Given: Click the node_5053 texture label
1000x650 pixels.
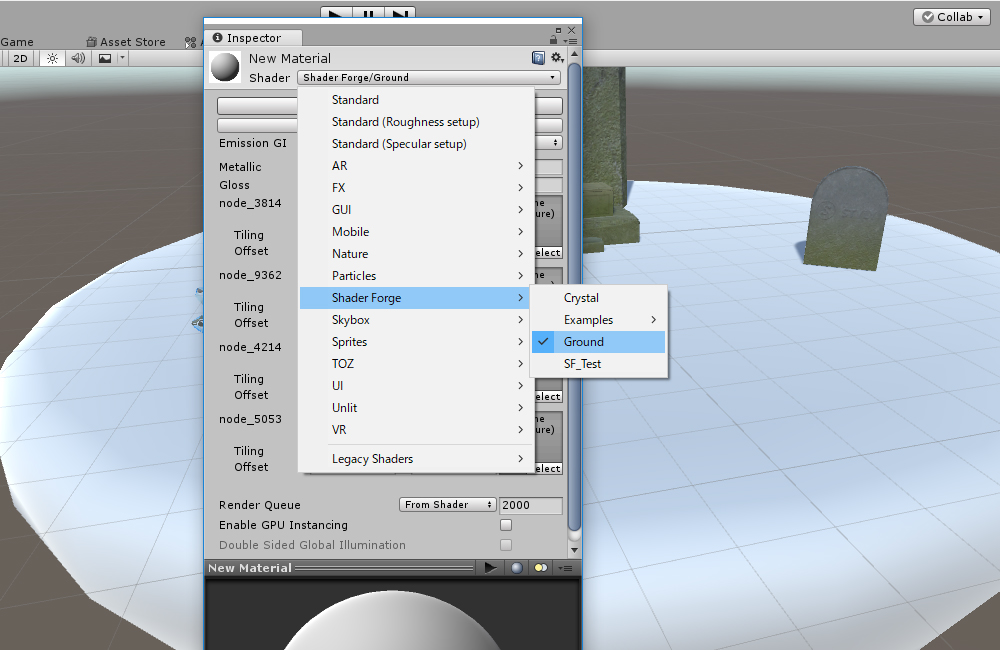Looking at the screenshot, I should click(250, 420).
